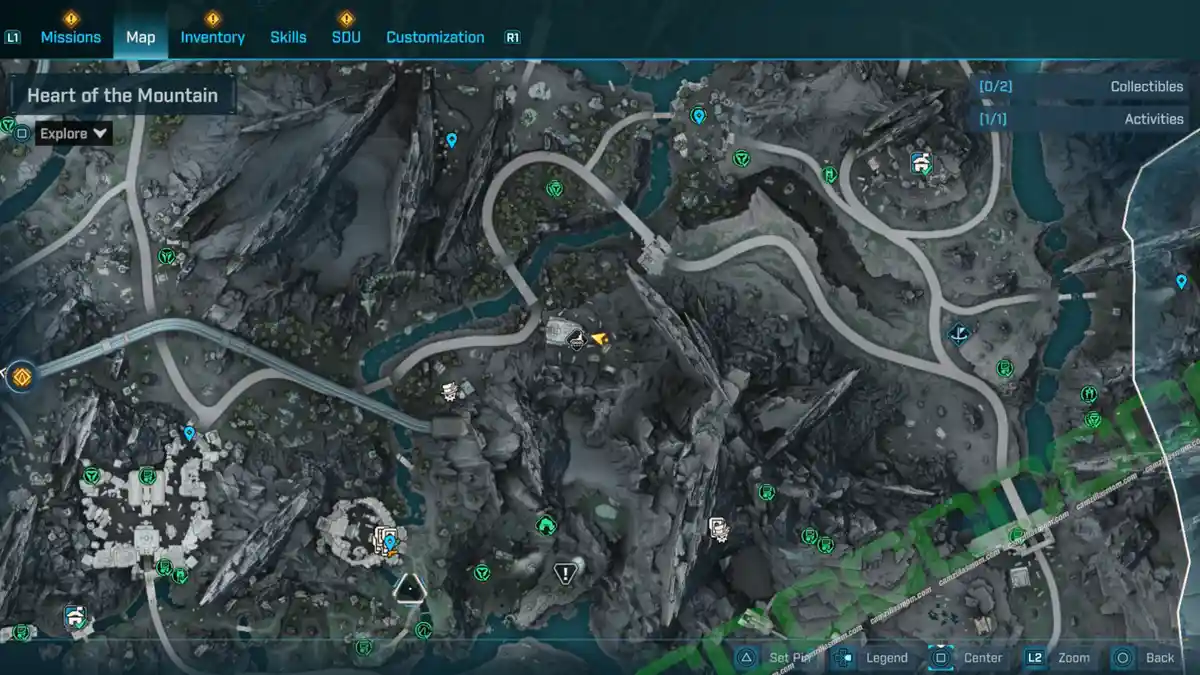Click the blue diamond marker by the road

pyautogui.click(x=960, y=333)
